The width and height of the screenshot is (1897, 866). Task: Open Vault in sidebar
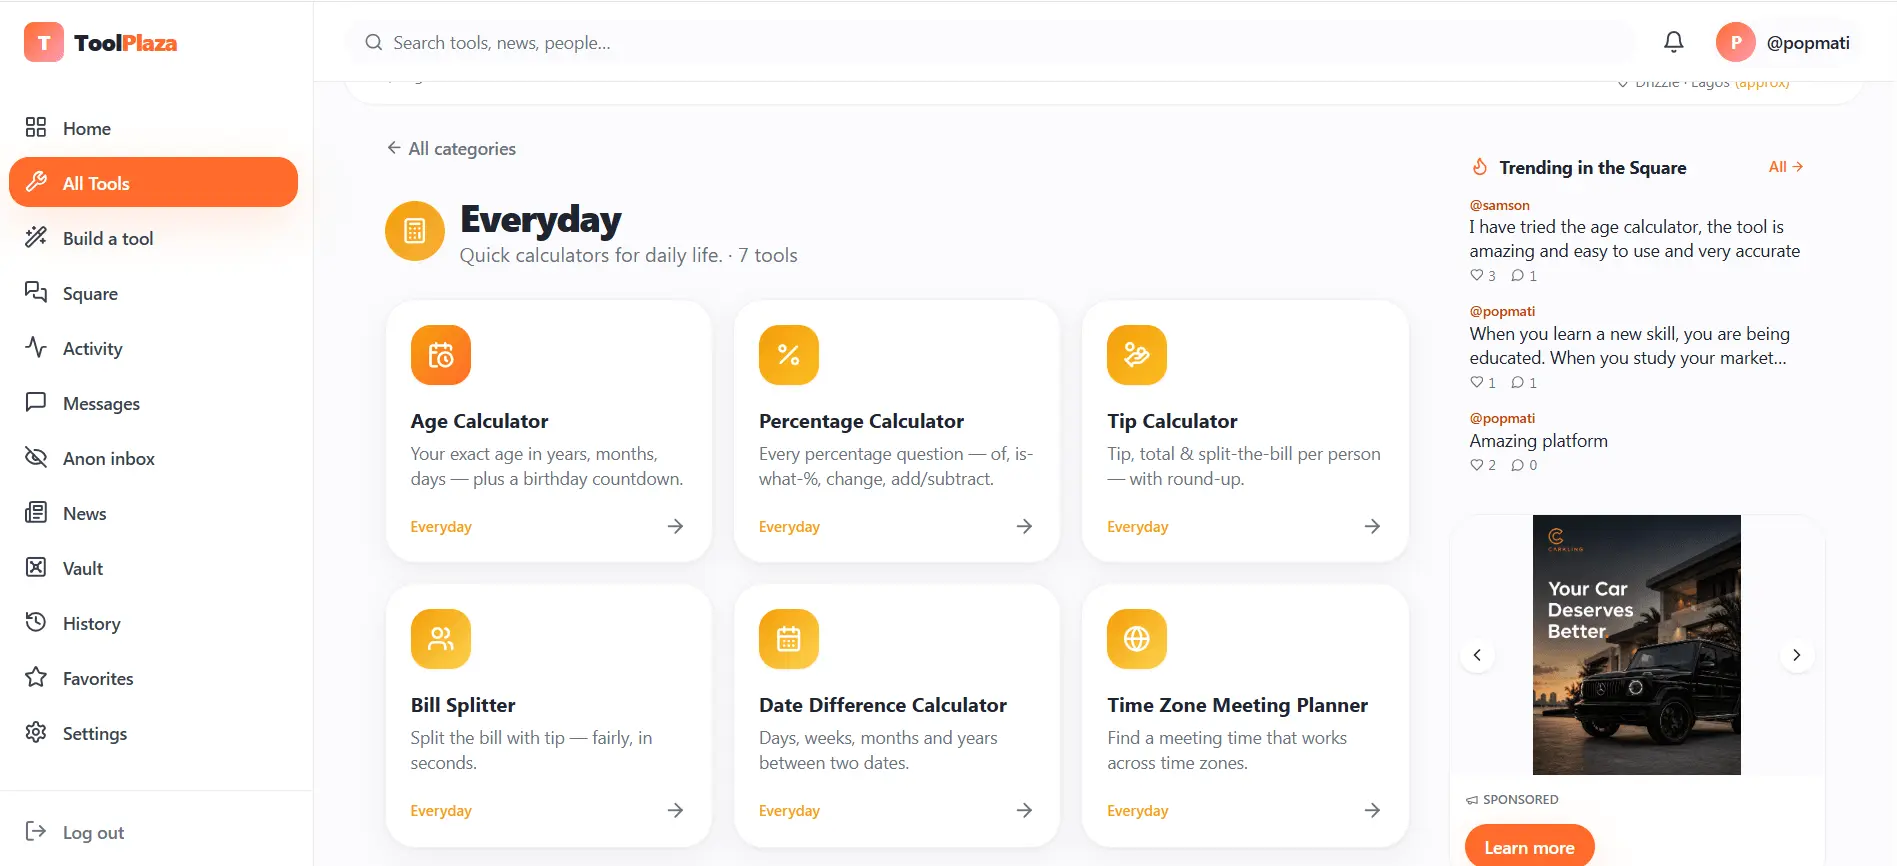coord(153,568)
